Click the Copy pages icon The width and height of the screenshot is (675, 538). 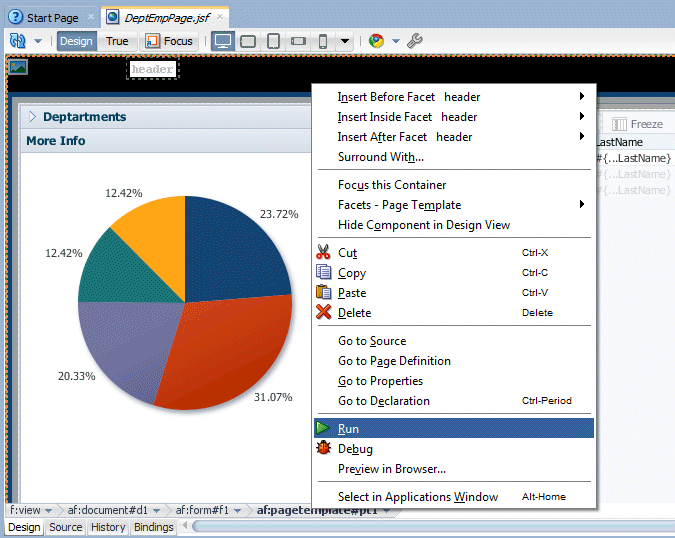tap(323, 272)
